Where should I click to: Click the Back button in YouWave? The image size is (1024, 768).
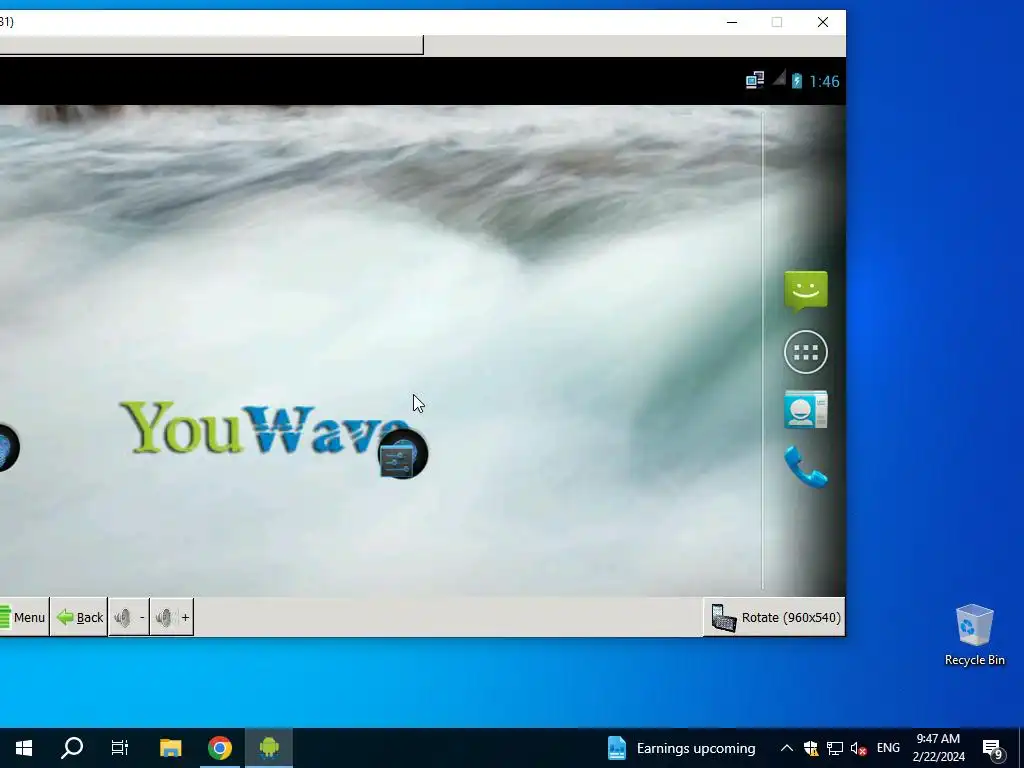pos(80,617)
